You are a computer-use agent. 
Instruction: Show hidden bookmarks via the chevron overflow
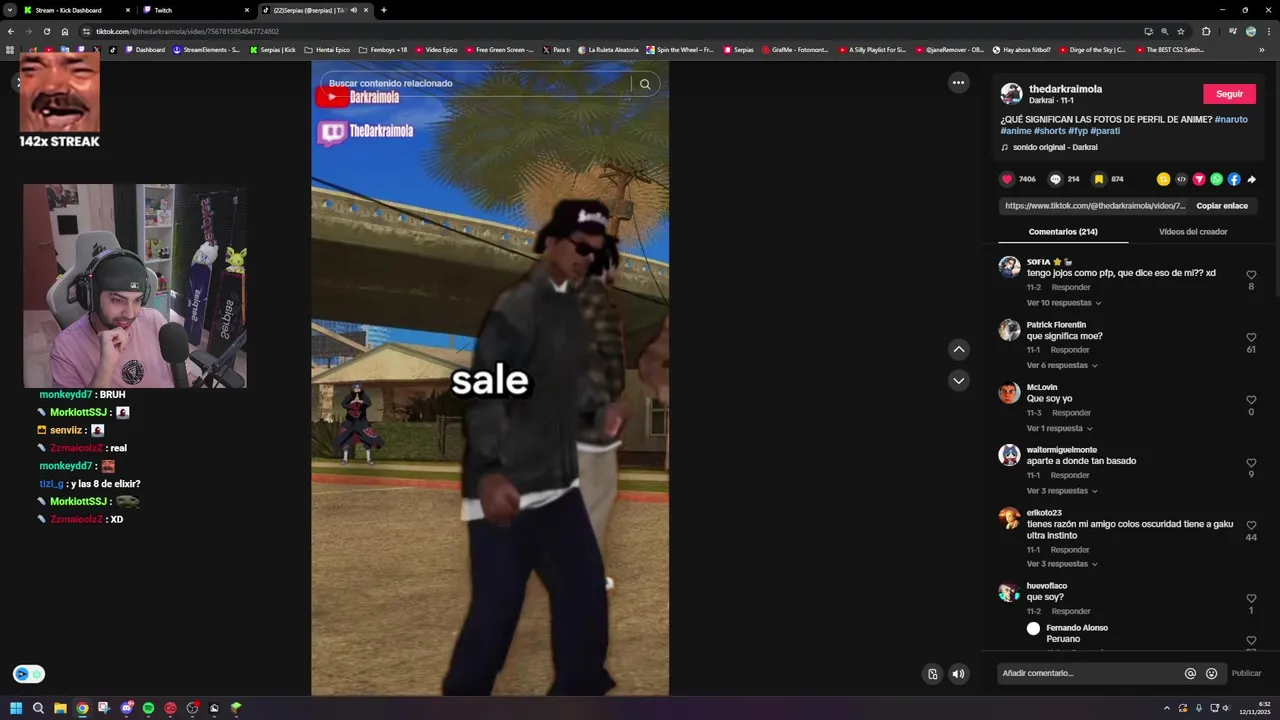1261,50
